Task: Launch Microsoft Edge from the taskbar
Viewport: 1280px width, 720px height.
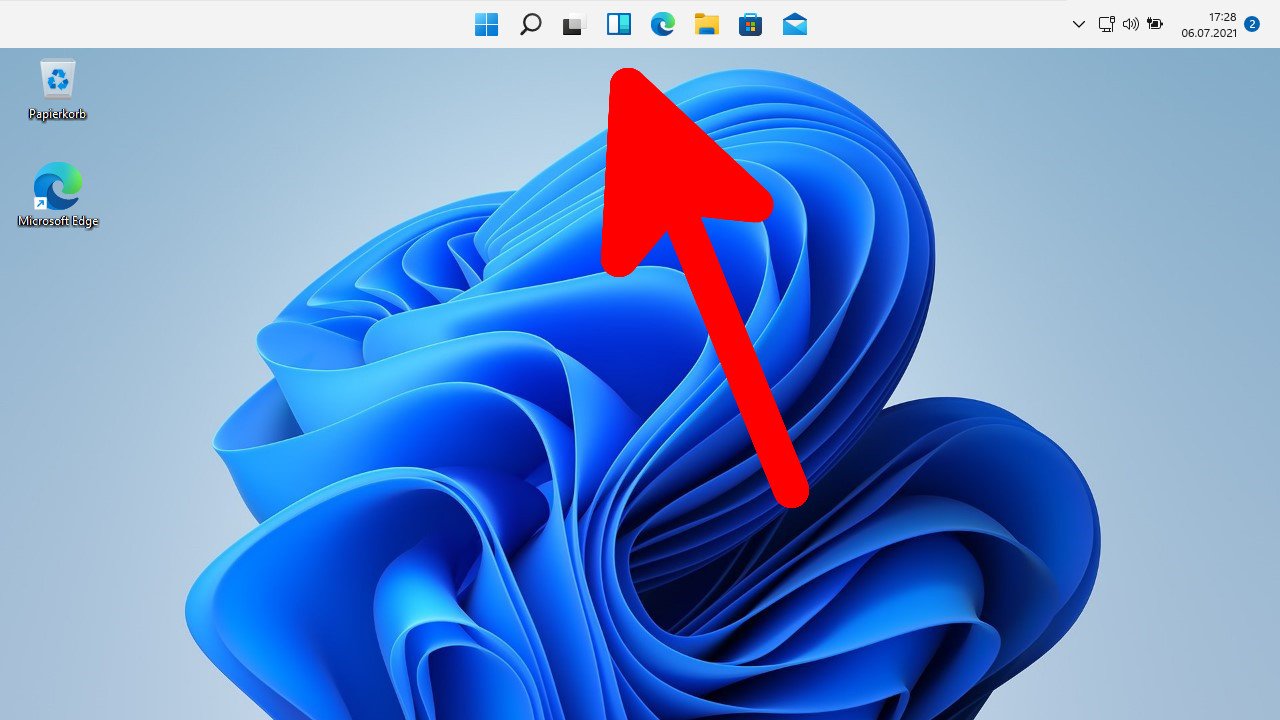Action: click(662, 24)
